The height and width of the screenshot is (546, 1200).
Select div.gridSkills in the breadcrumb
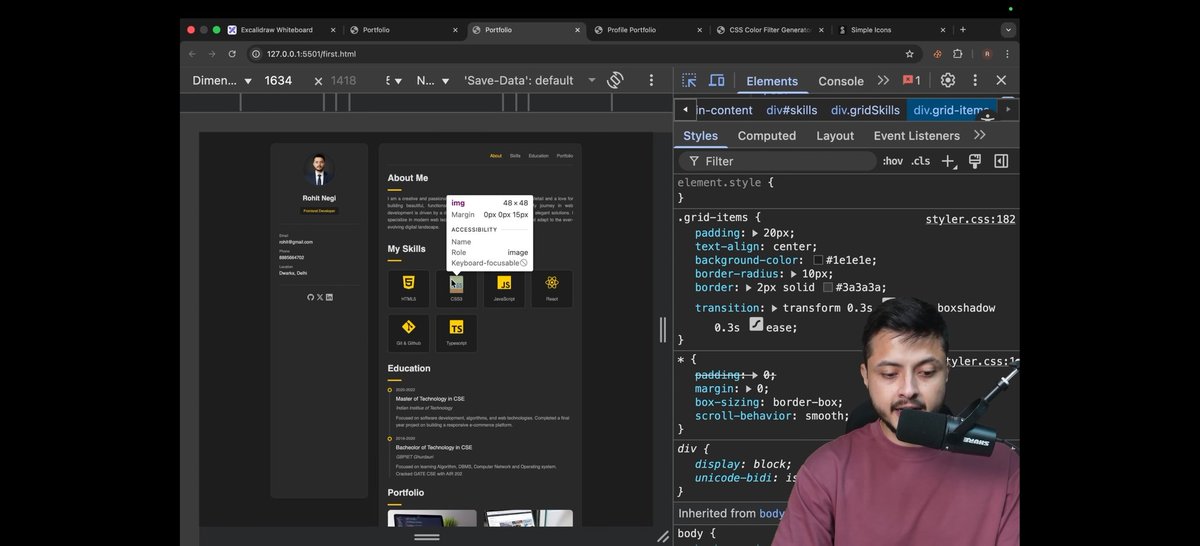[865, 110]
